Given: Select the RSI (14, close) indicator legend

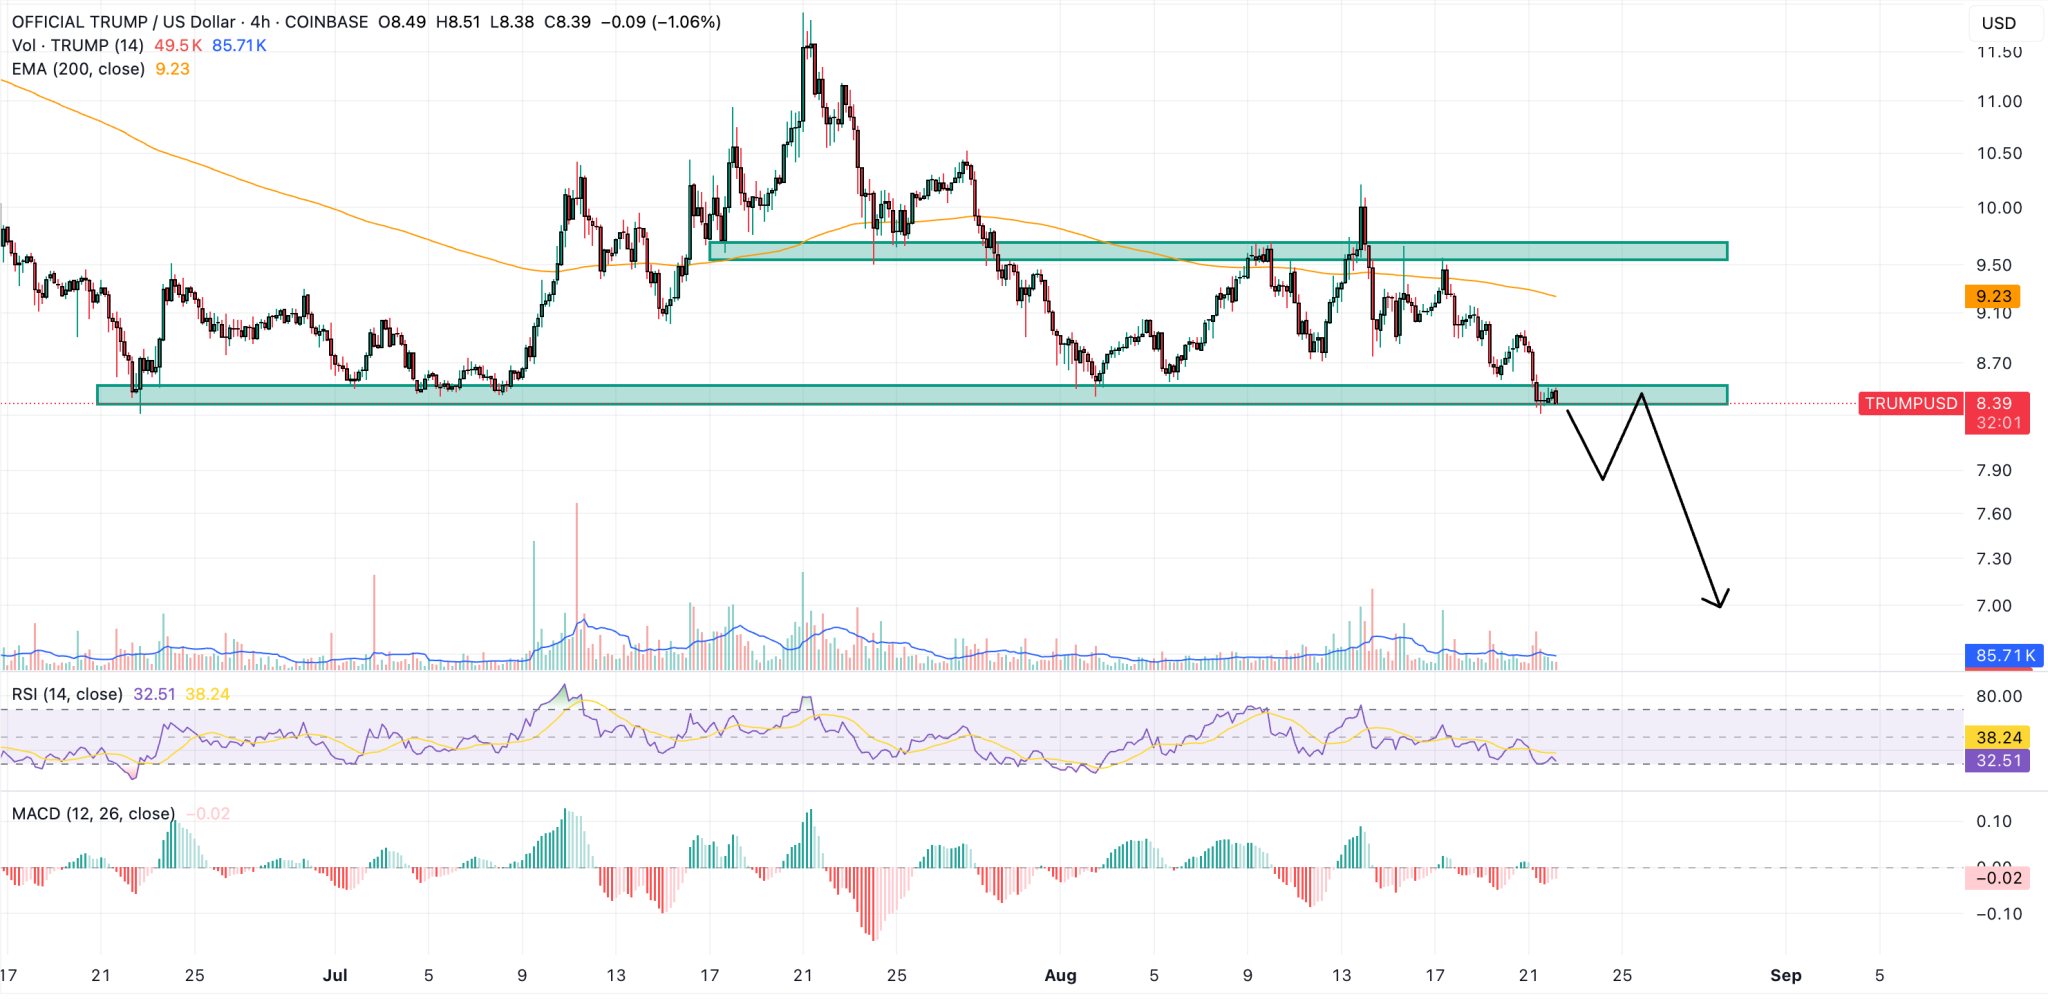Looking at the screenshot, I should (67, 694).
